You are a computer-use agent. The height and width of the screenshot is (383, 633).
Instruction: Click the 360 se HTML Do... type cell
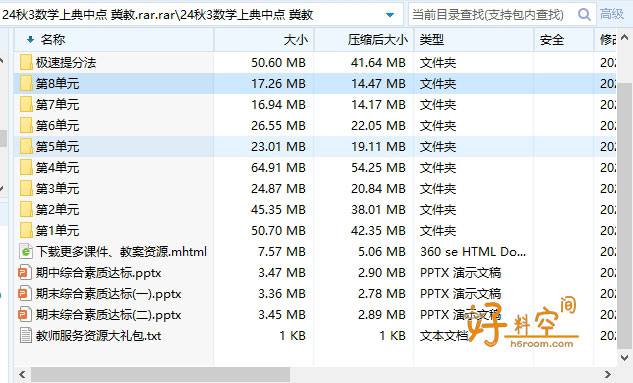point(473,251)
